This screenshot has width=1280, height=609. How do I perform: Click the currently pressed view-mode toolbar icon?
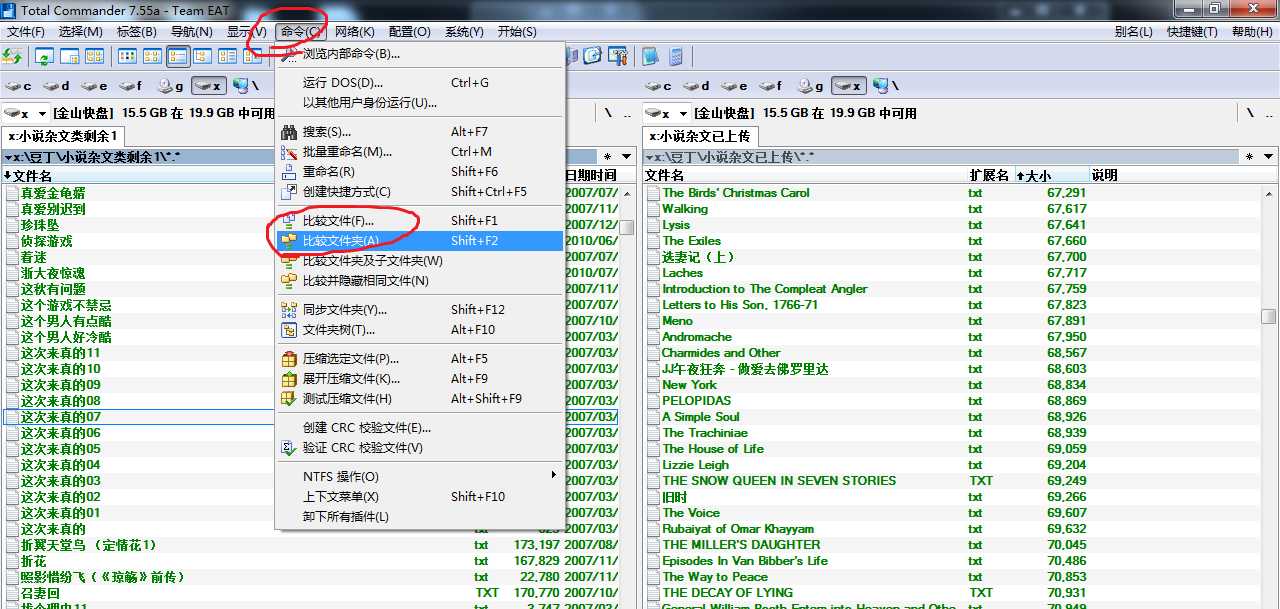(177, 56)
